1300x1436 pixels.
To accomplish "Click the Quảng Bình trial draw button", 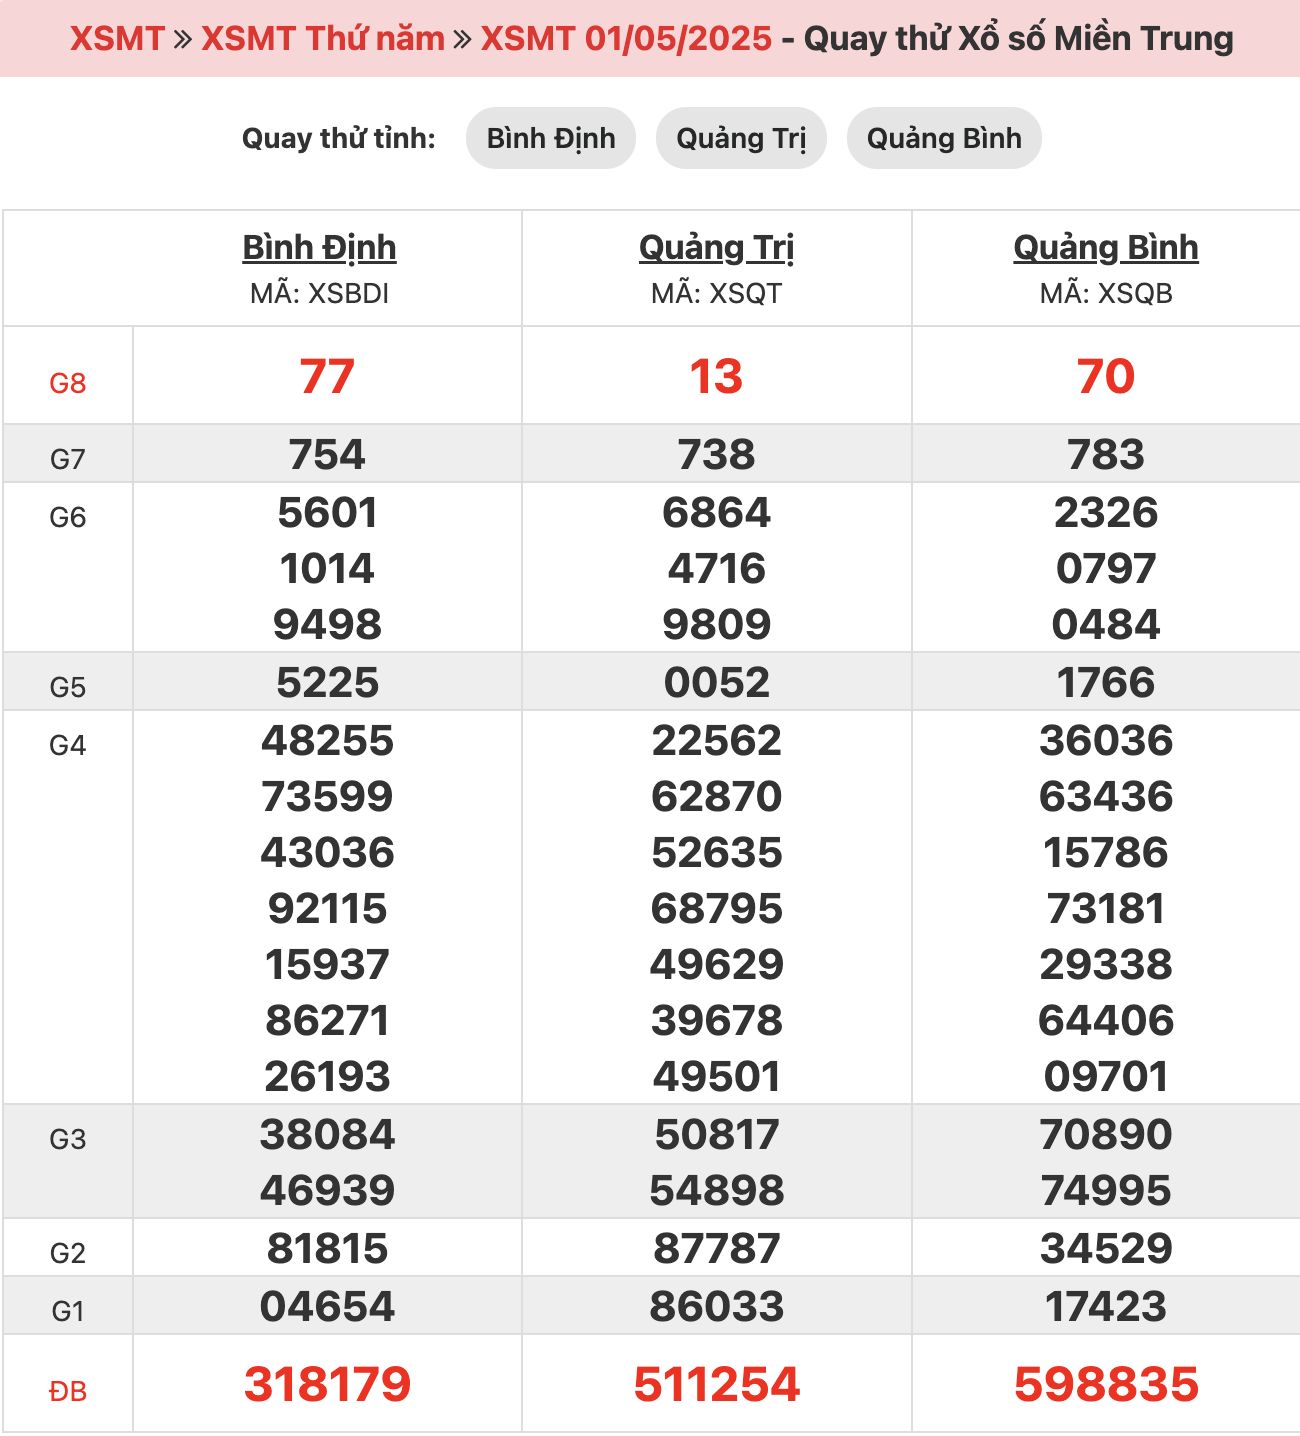I will point(944,138).
